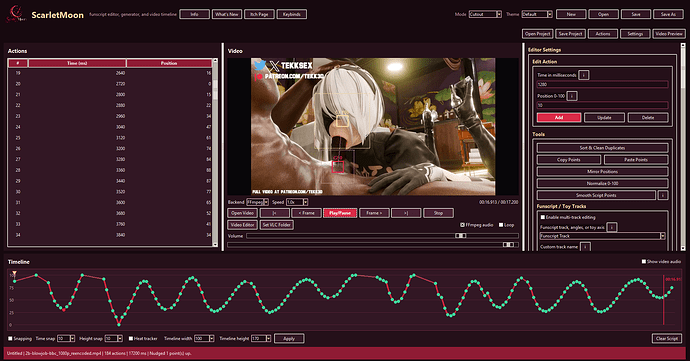Open Settings
Screen dimensions: 690x361
tap(635, 33)
